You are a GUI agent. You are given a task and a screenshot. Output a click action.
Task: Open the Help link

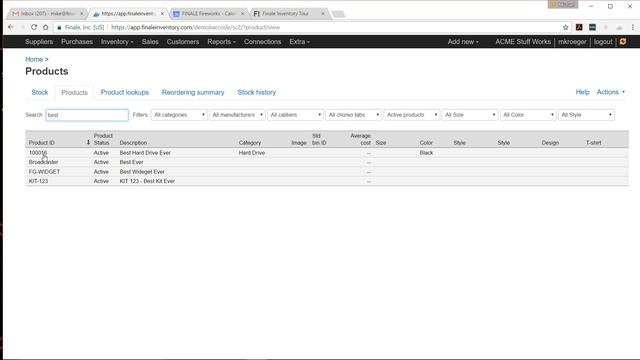582,92
